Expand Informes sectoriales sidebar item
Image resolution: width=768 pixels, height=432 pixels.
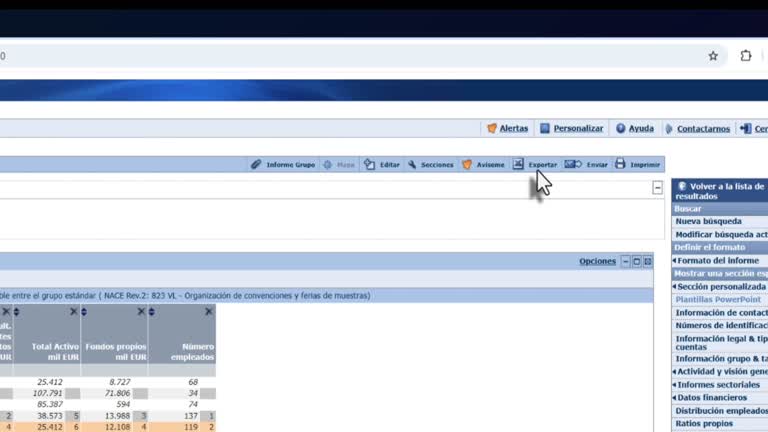tap(717, 385)
